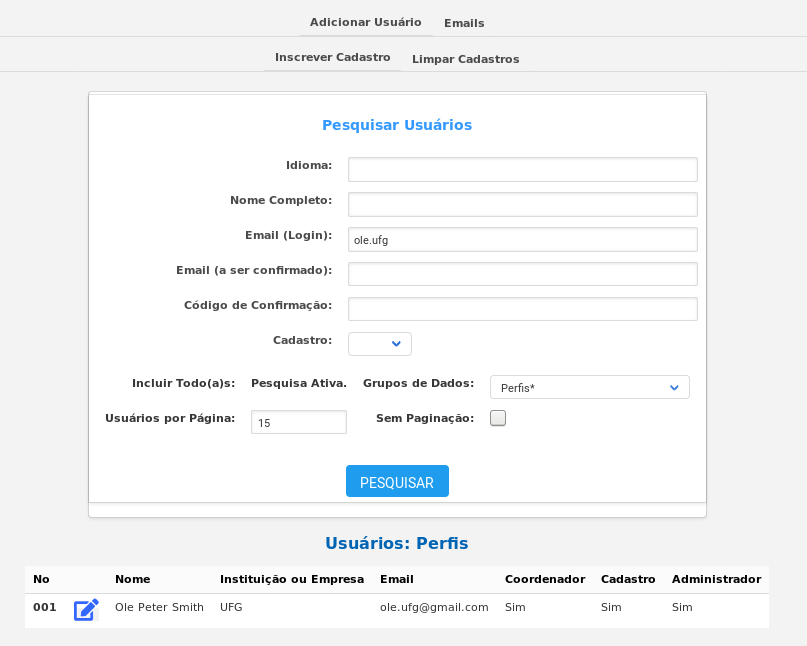Click the ole.ufg@gmail.com table cell
The image size is (807, 646).
[x=434, y=607]
